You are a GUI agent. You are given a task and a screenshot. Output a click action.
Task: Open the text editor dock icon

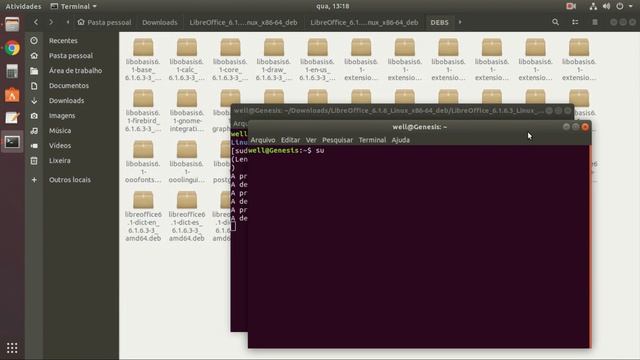point(12,118)
